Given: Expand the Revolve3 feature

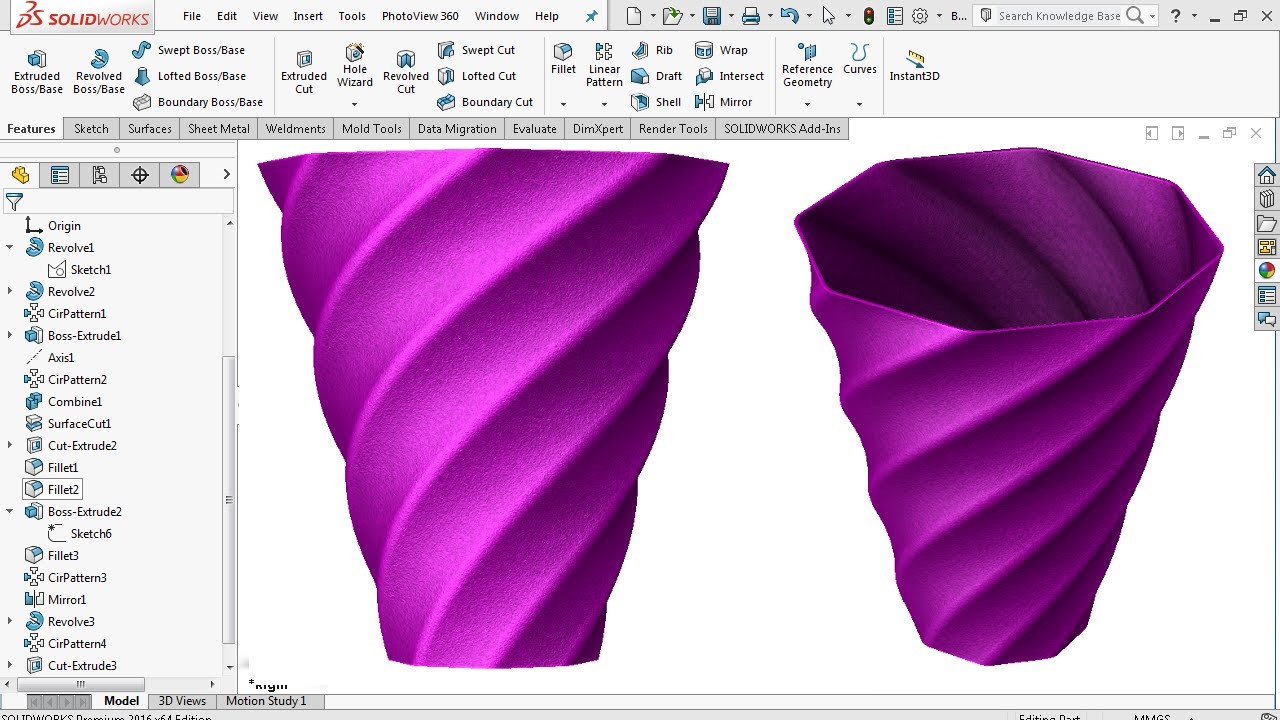Looking at the screenshot, I should pyautogui.click(x=10, y=621).
